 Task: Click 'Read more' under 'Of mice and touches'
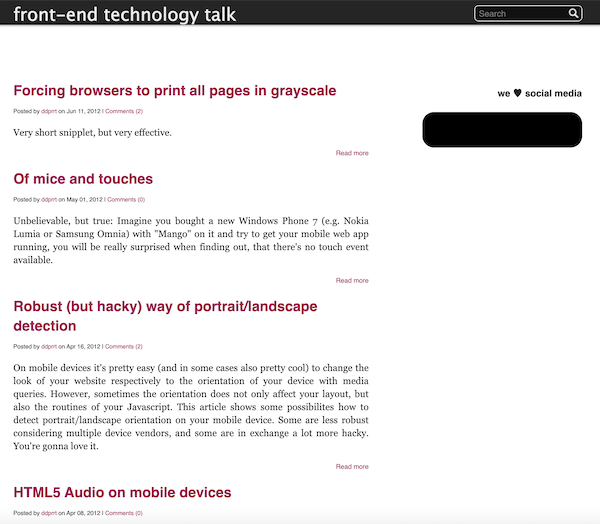(x=352, y=280)
